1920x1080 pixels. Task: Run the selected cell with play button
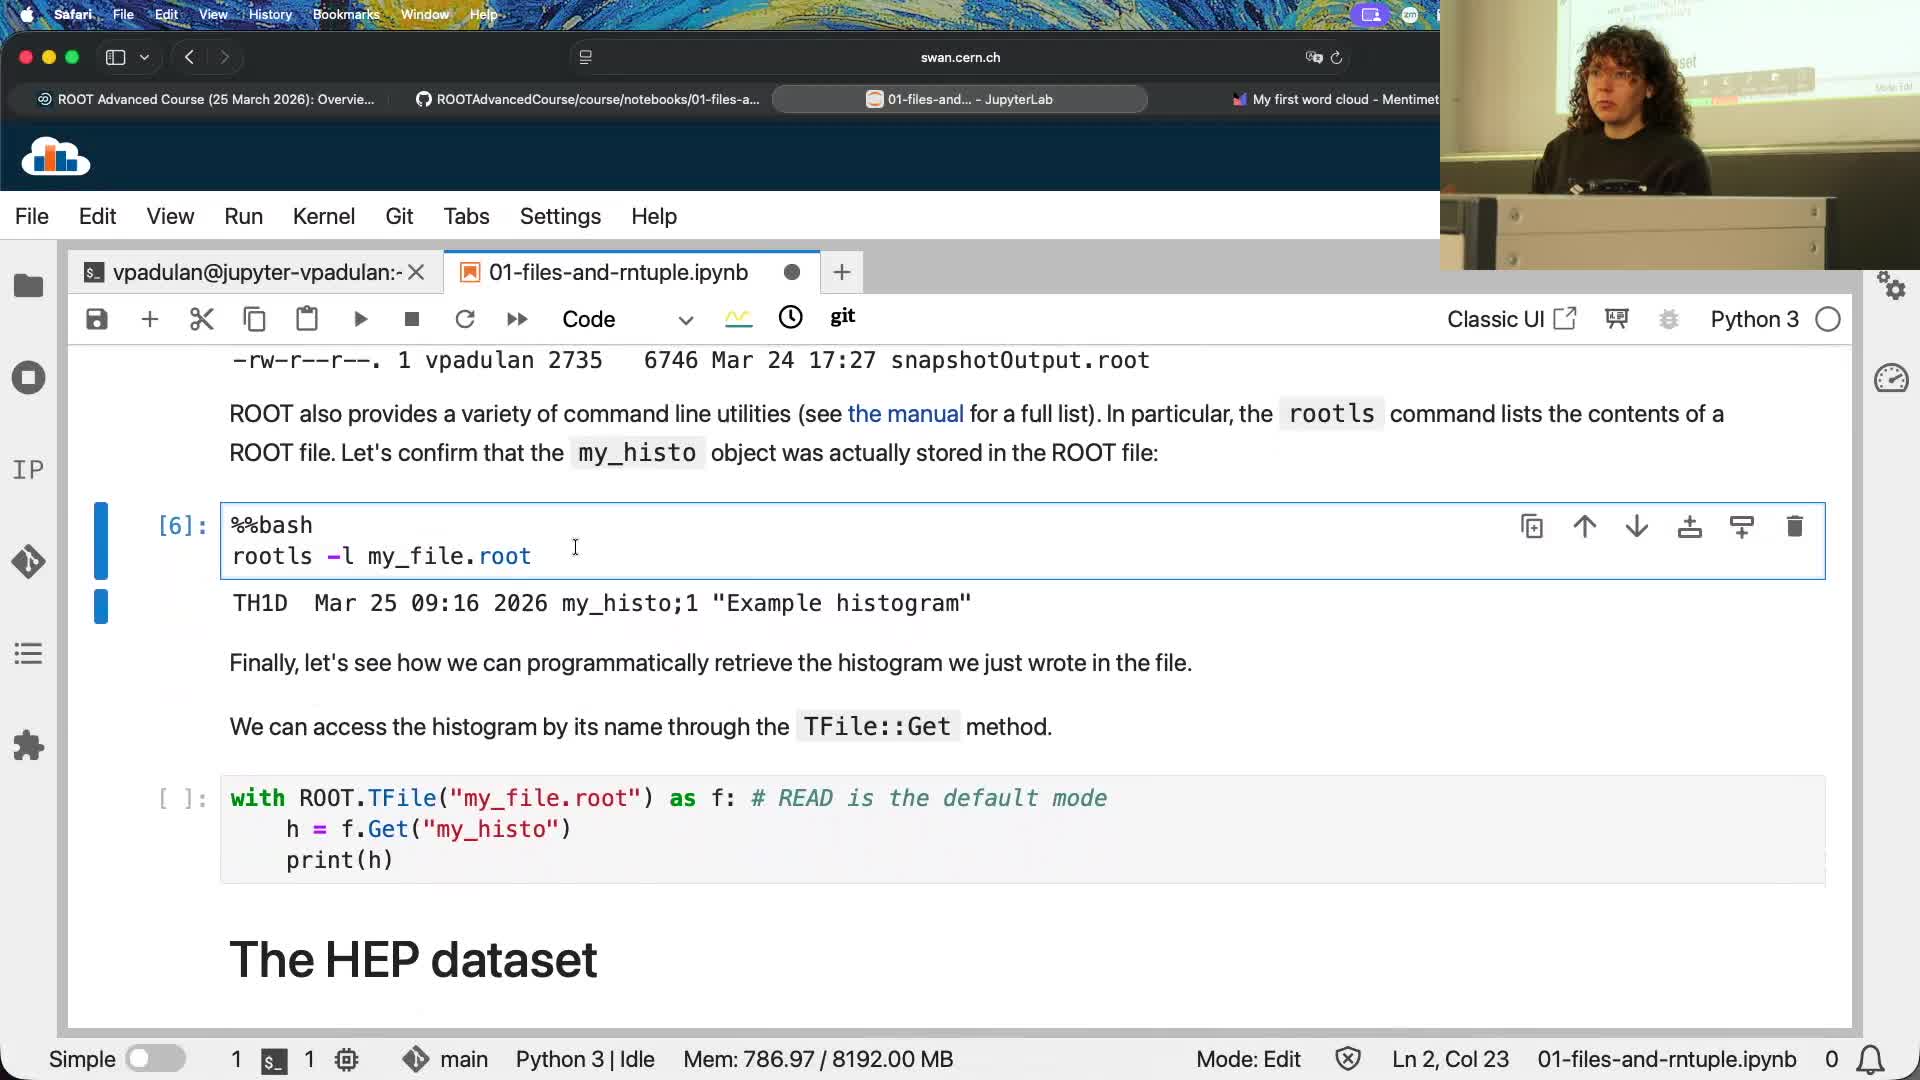point(360,319)
